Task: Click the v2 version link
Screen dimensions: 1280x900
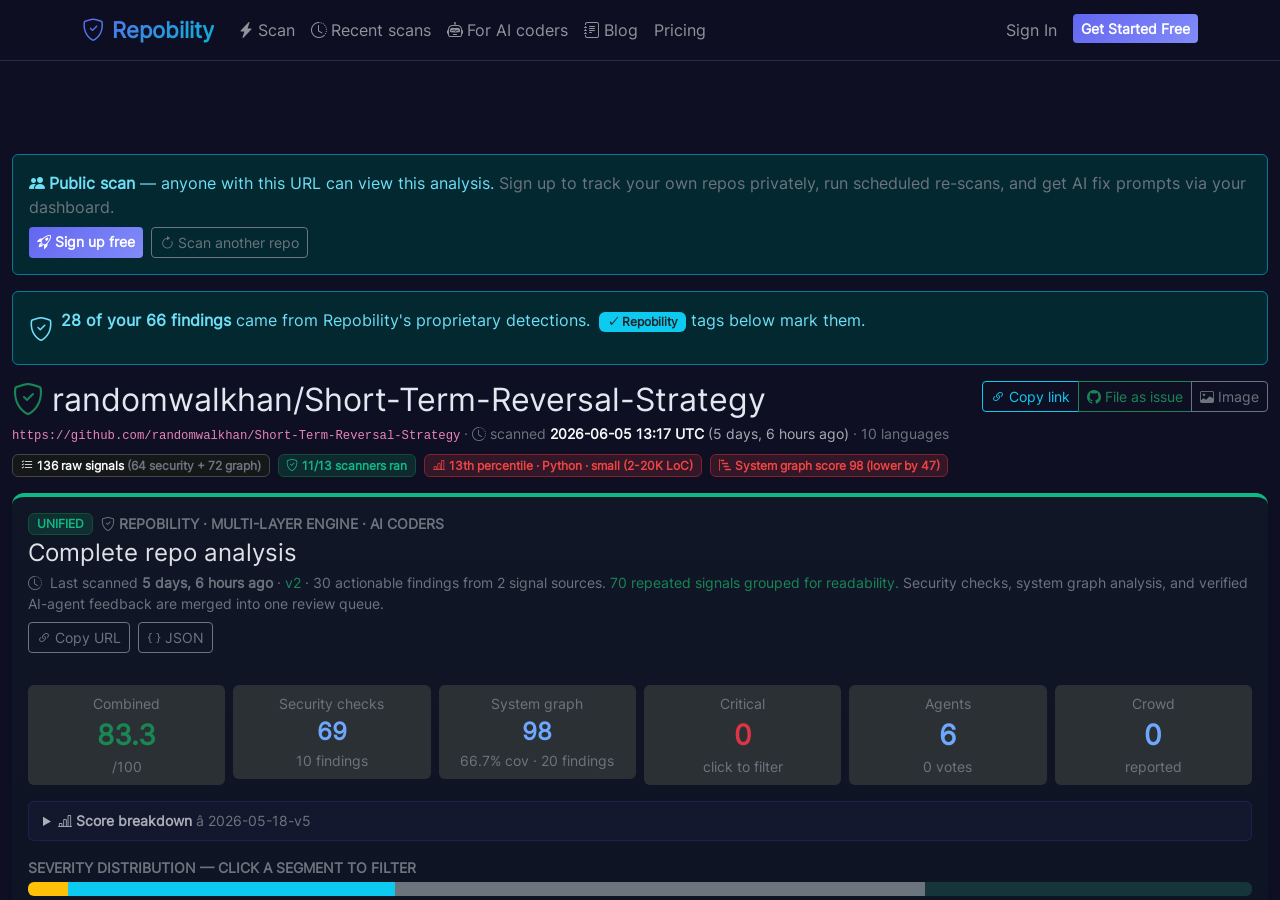Action: tap(293, 583)
